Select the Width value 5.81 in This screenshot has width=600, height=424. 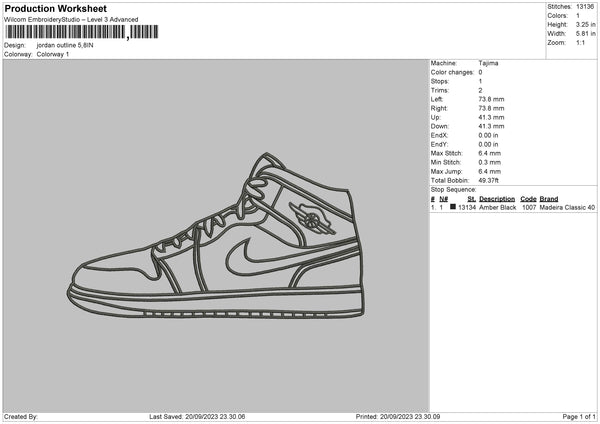click(x=586, y=34)
